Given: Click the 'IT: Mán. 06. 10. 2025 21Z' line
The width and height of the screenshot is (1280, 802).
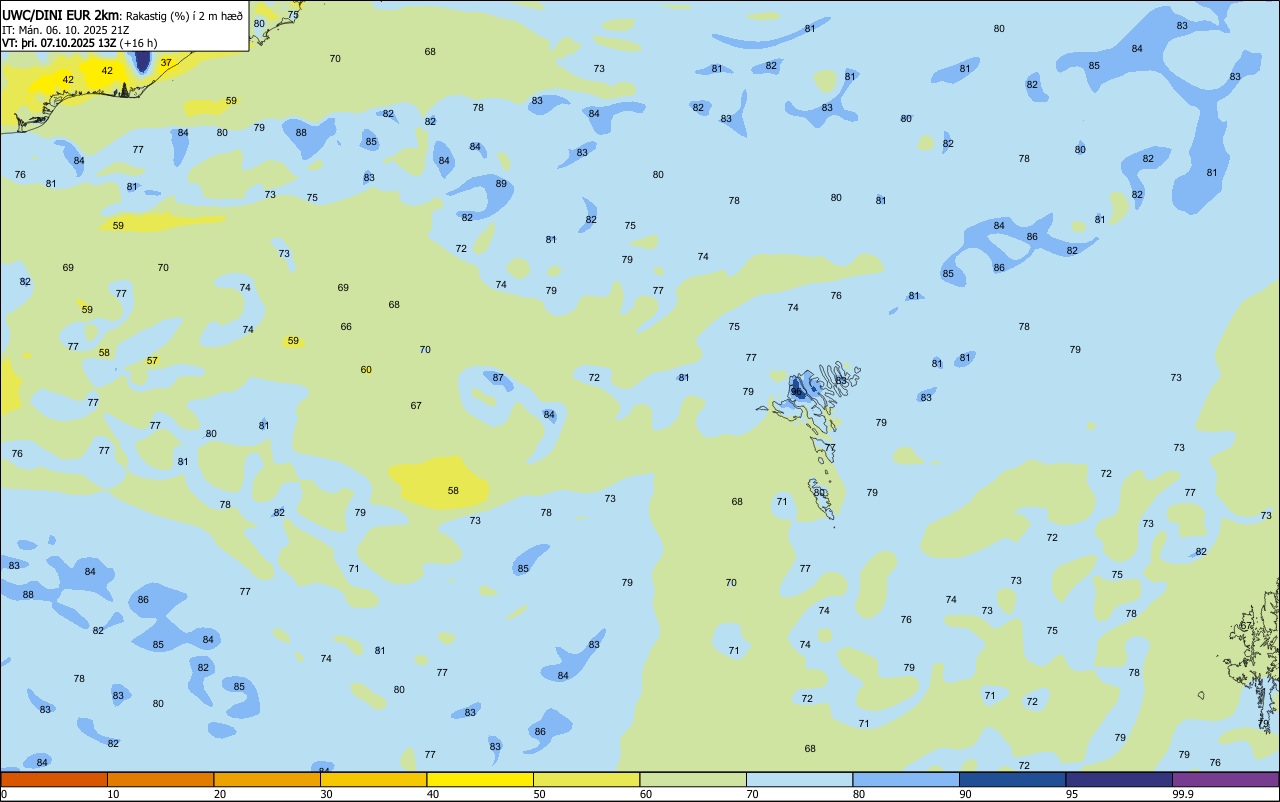Looking at the screenshot, I should coord(67,29).
